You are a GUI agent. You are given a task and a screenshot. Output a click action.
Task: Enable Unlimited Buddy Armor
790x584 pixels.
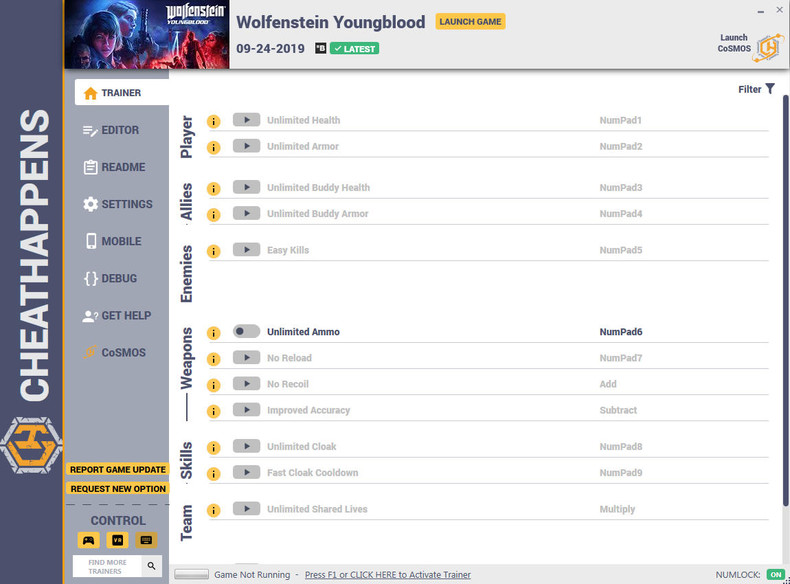tap(246, 213)
